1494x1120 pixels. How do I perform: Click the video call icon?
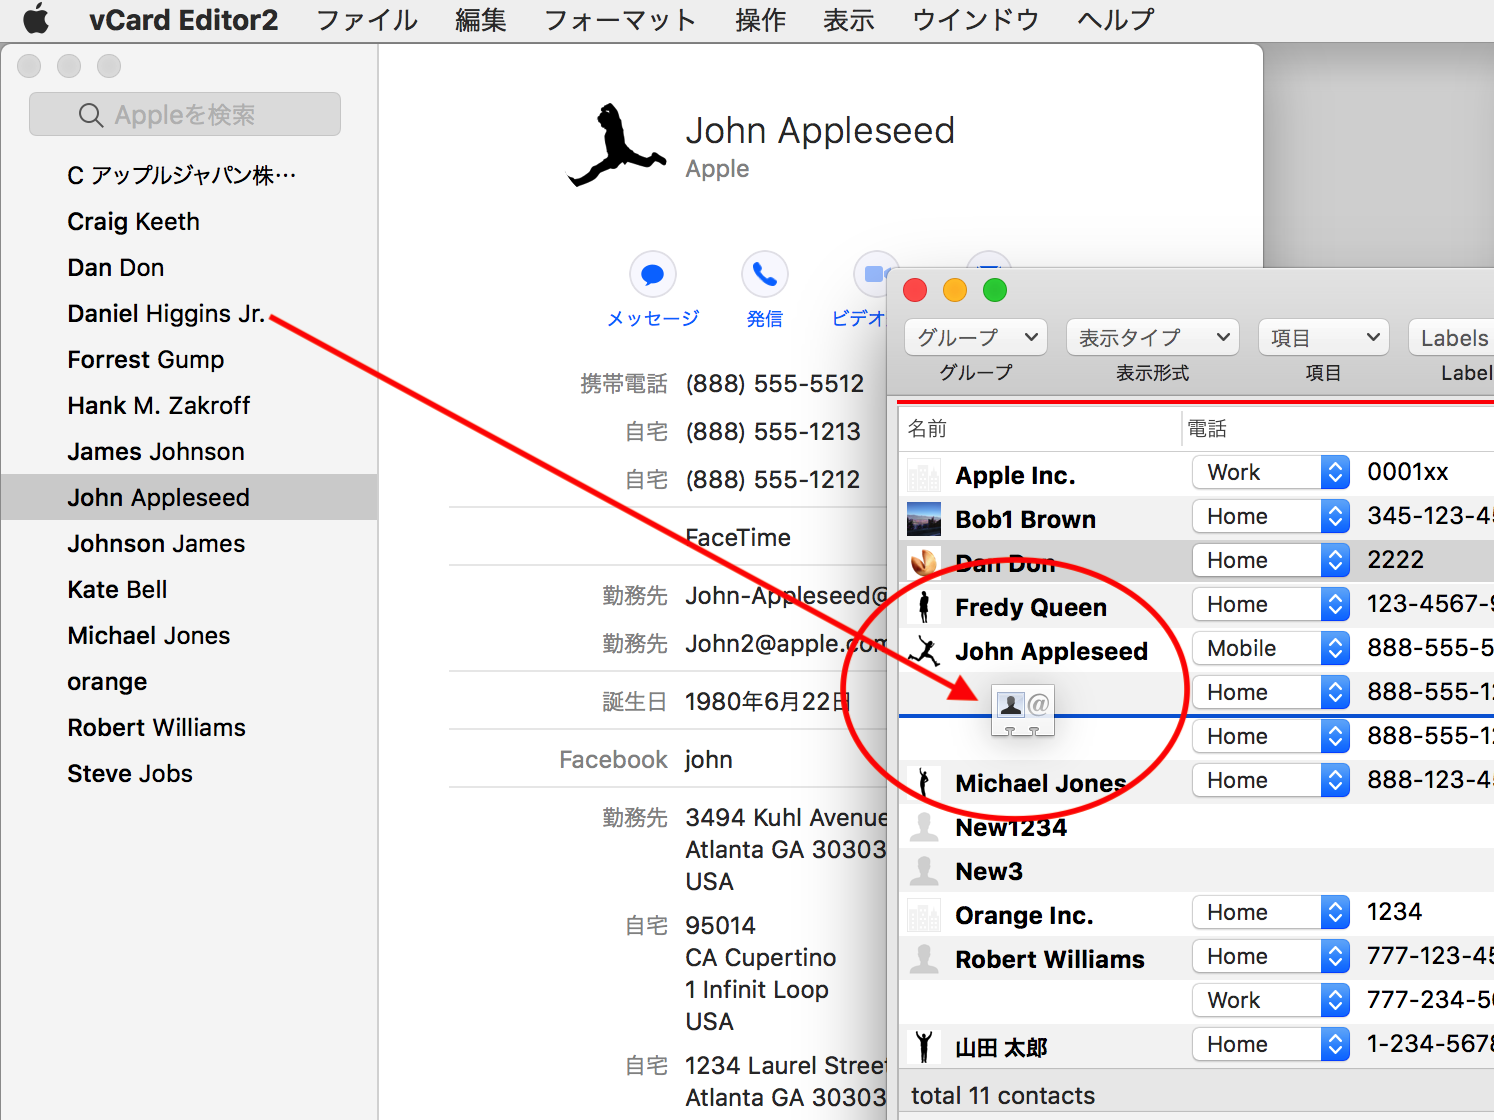point(872,274)
